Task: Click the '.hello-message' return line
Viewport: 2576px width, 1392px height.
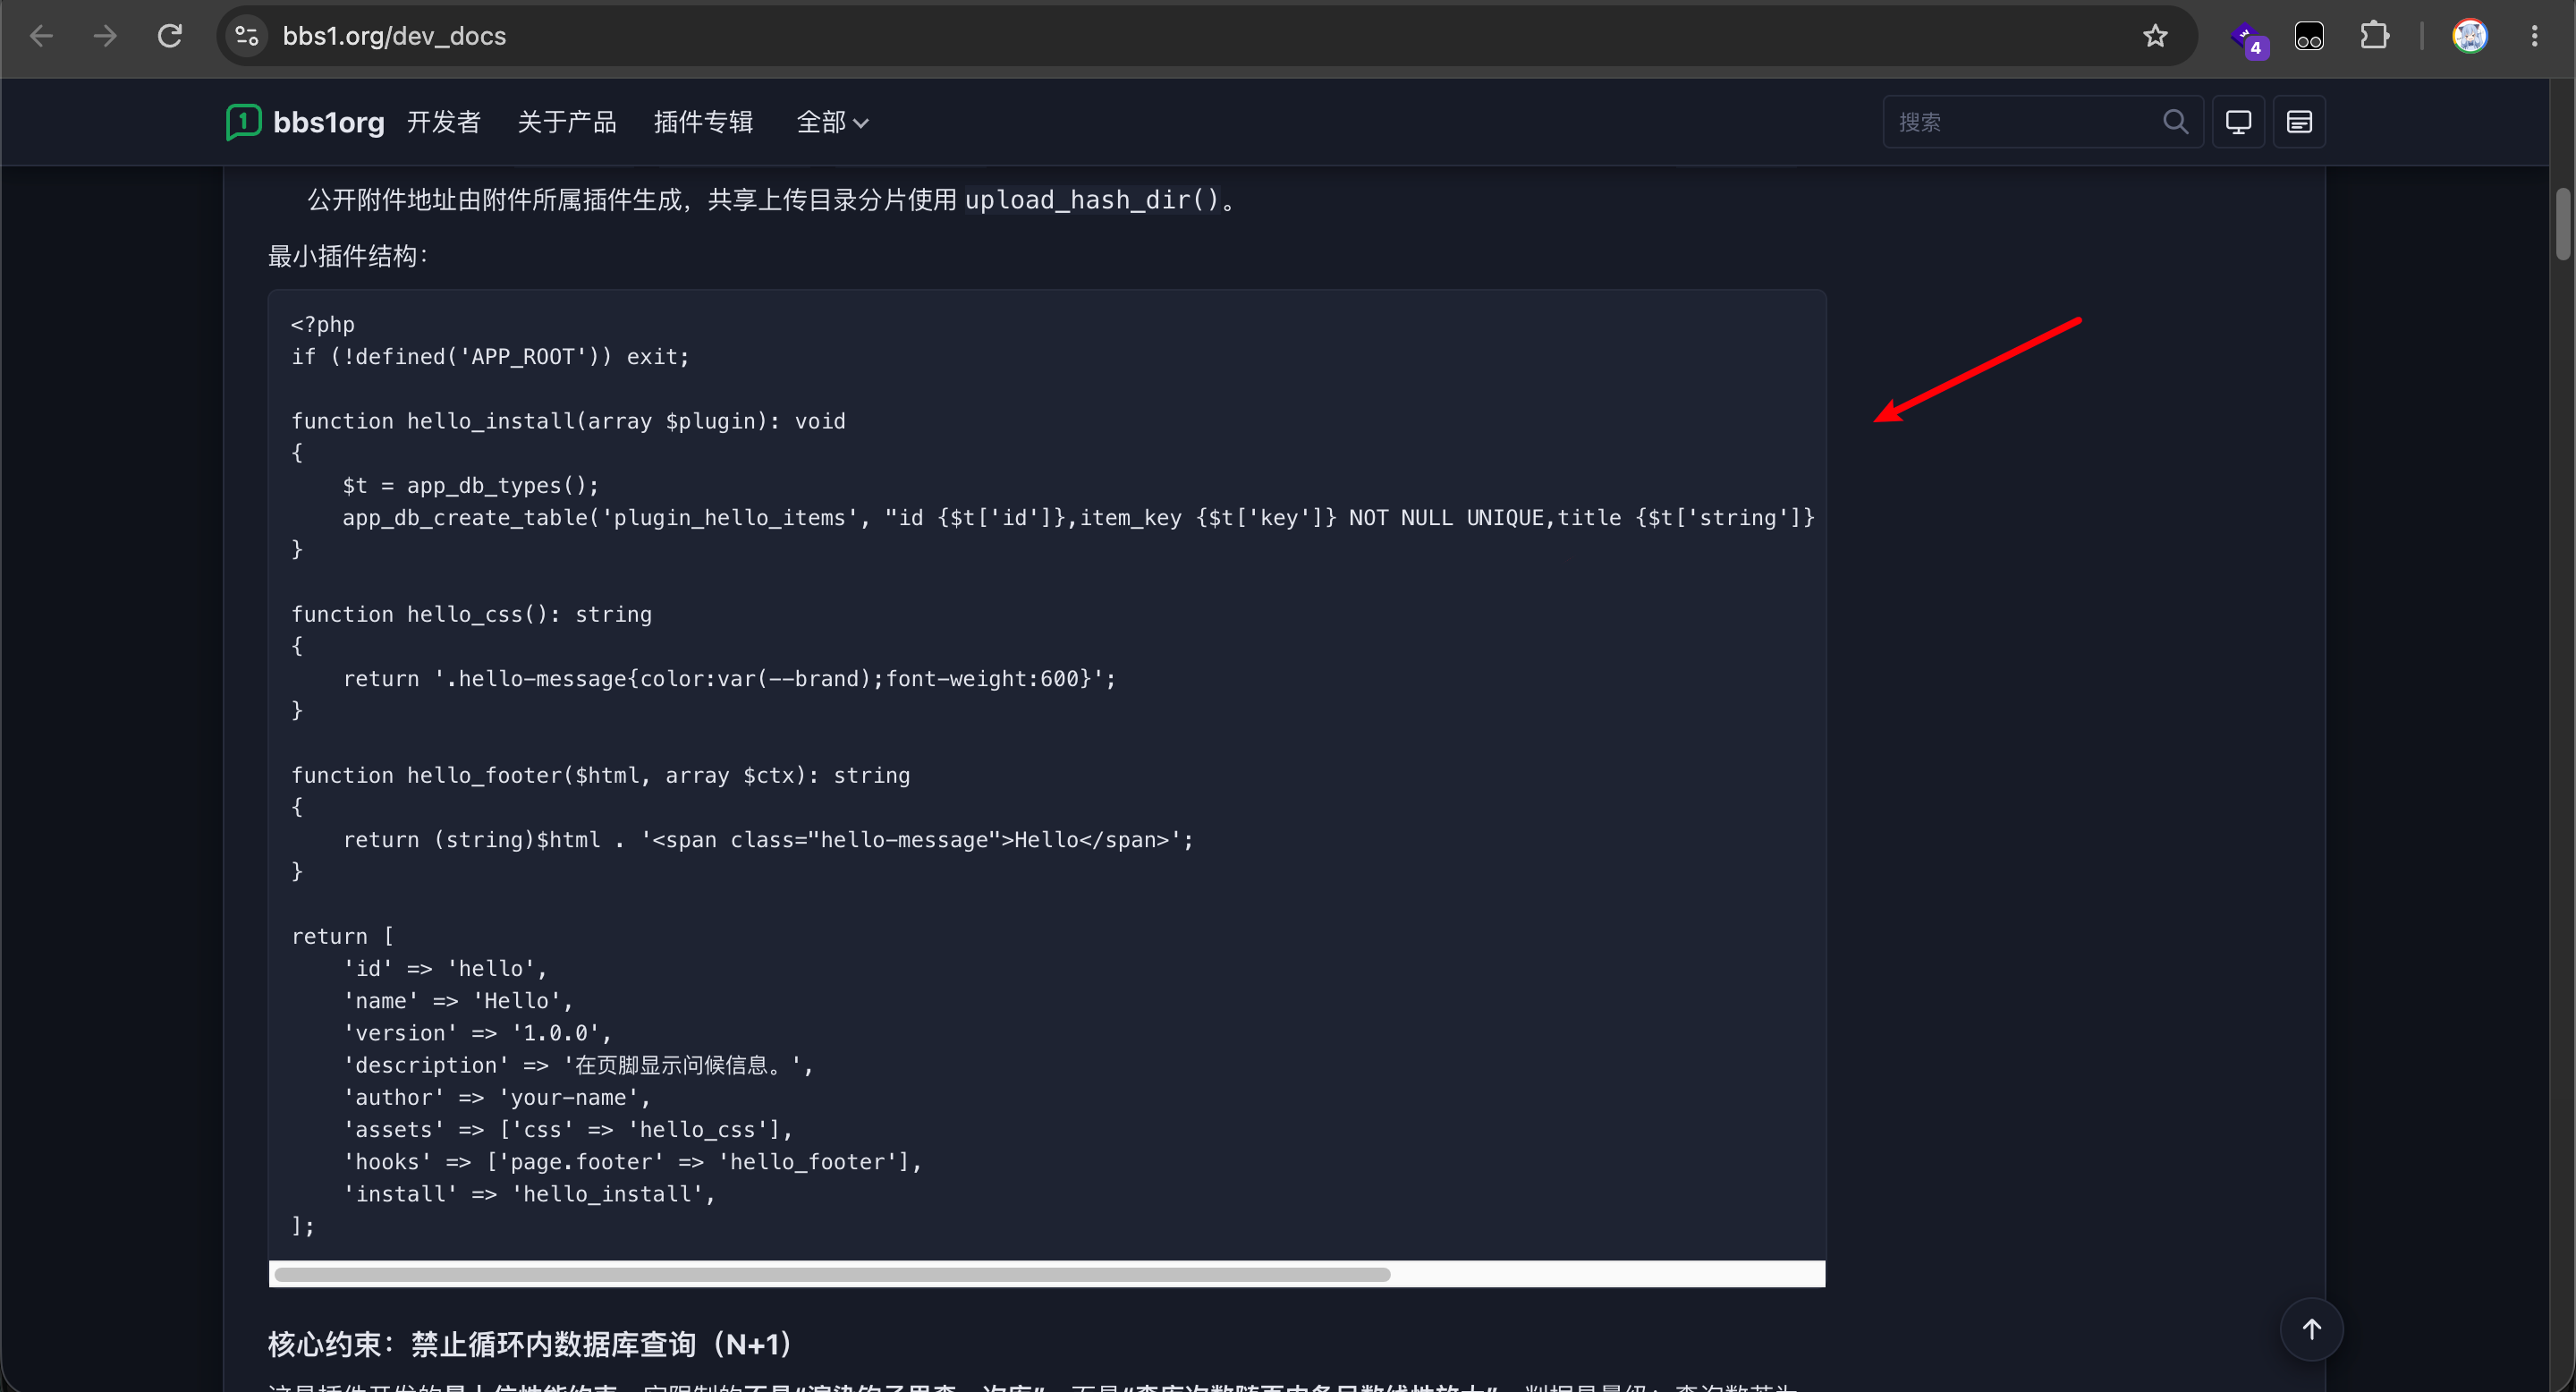Action: pos(729,679)
